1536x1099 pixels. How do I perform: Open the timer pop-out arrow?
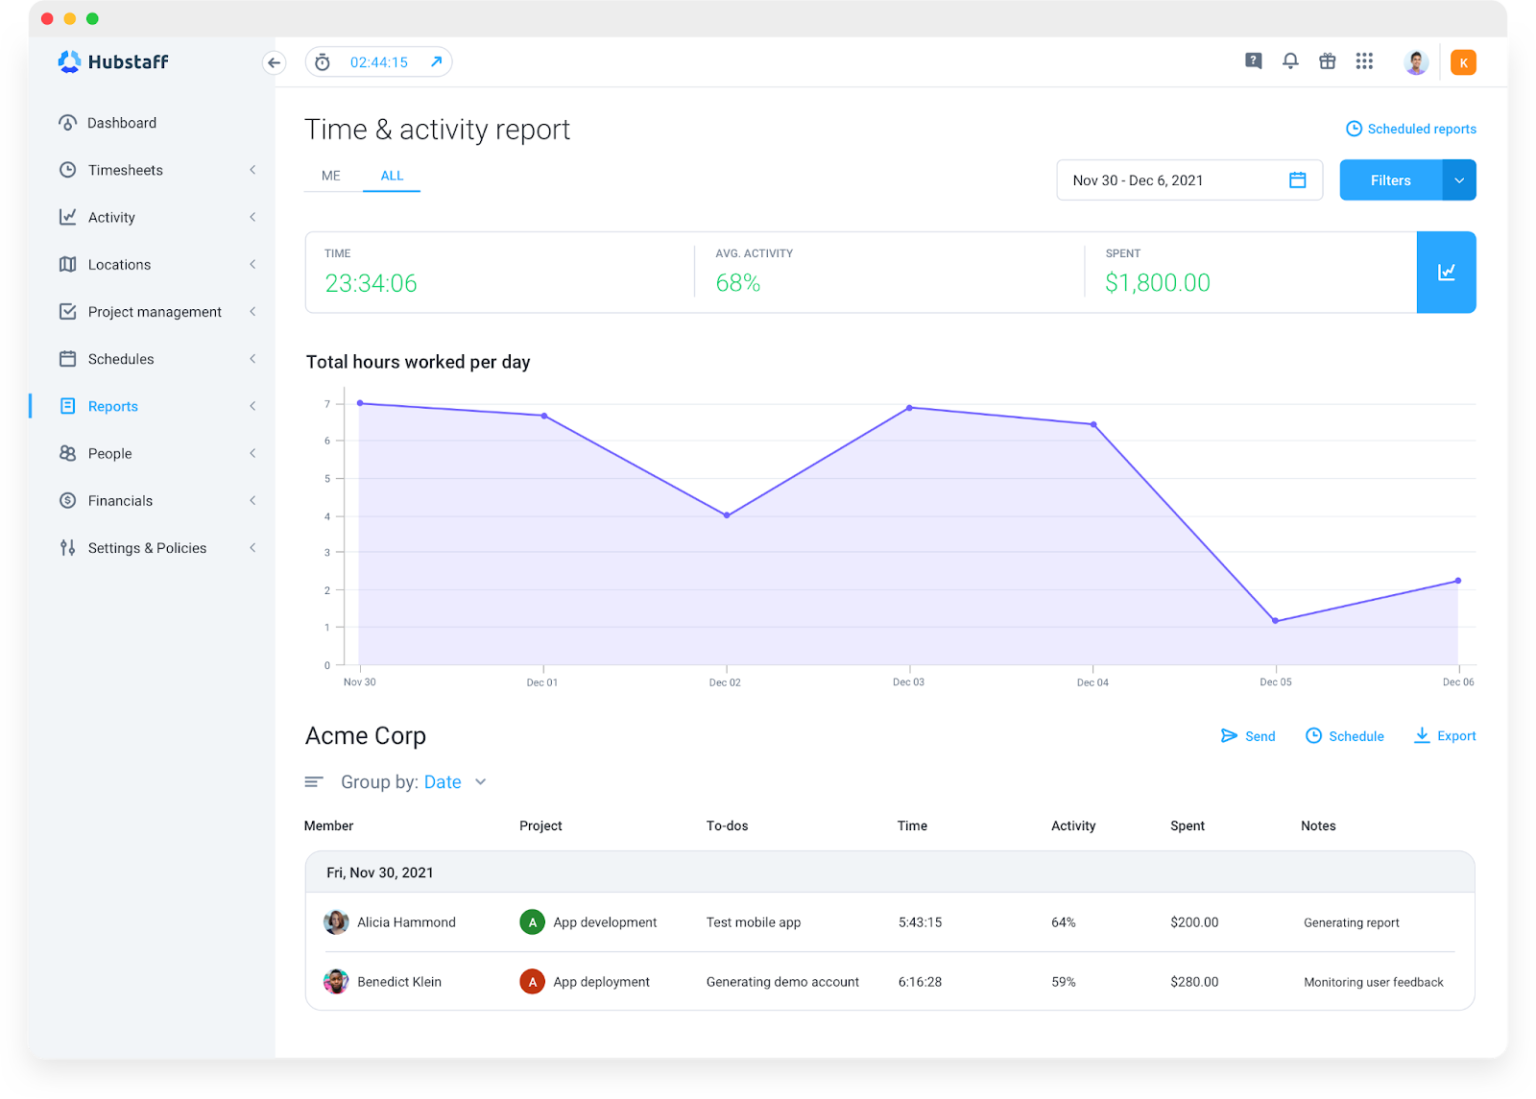click(x=436, y=62)
